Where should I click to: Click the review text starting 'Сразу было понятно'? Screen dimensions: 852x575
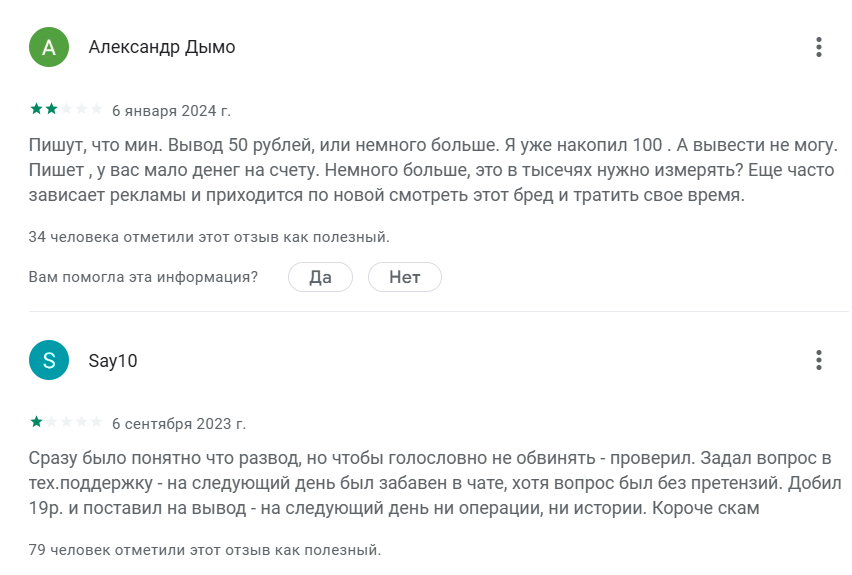pos(430,482)
